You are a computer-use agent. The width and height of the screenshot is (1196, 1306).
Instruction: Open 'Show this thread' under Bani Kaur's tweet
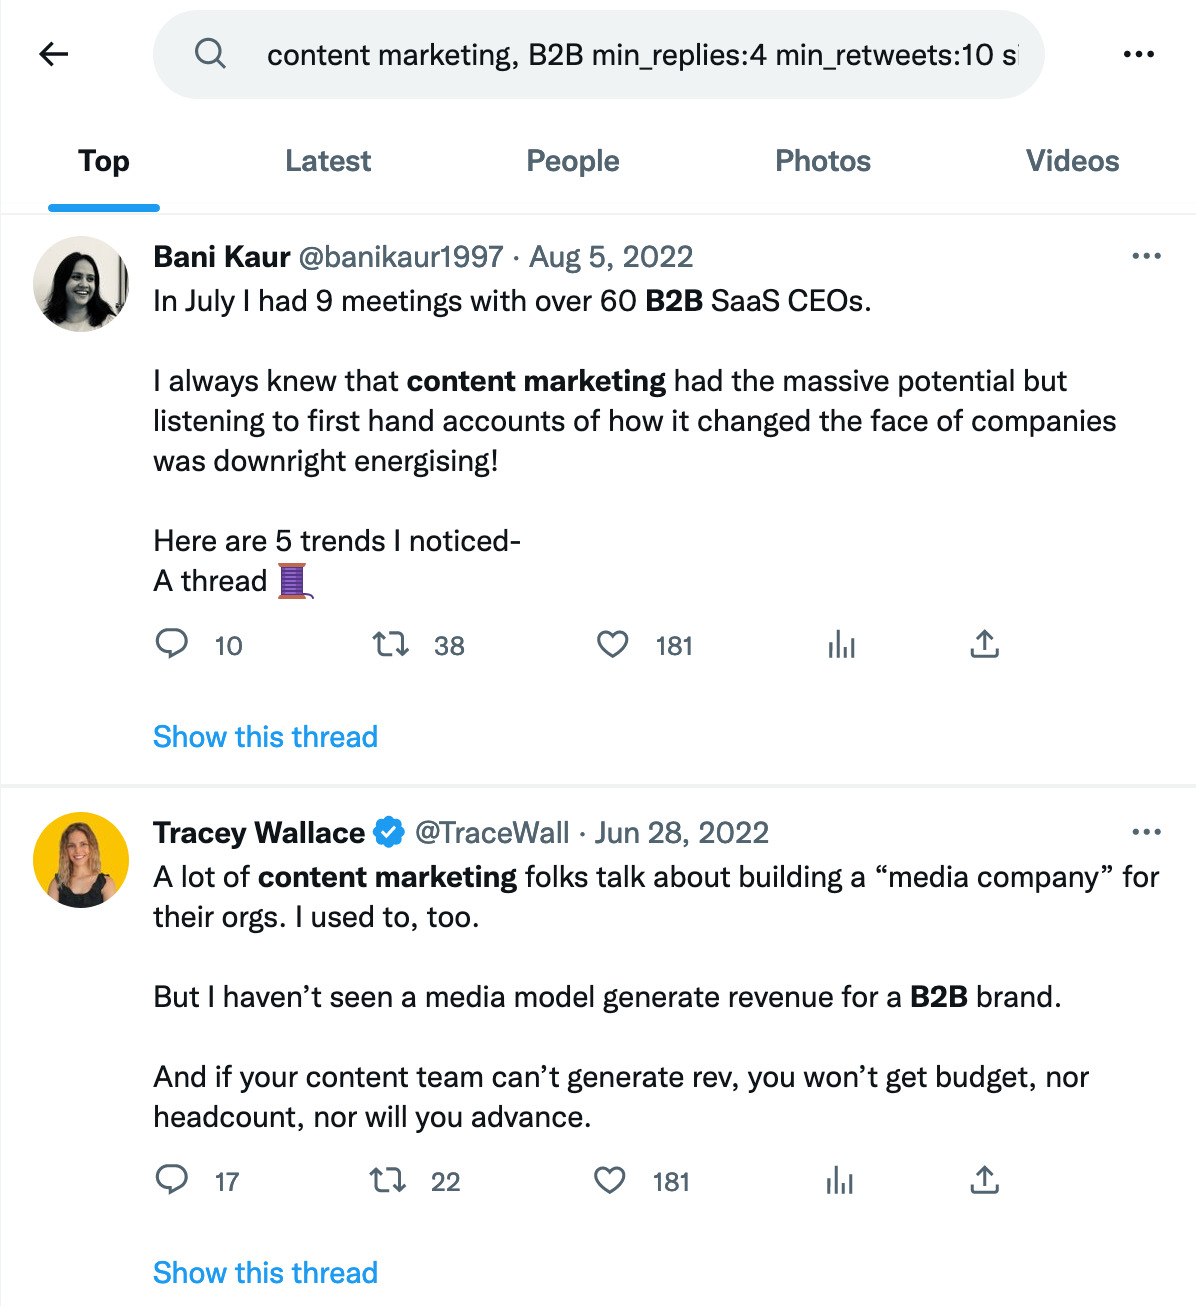point(265,737)
